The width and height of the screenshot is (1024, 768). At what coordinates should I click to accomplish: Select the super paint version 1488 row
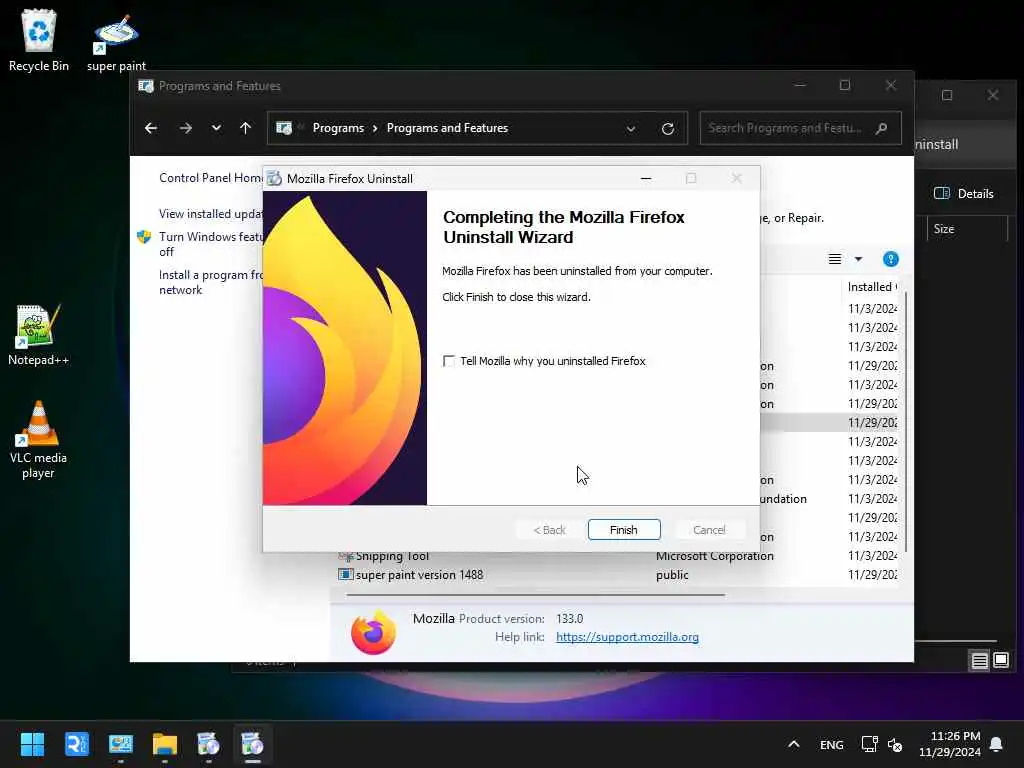tap(617, 575)
